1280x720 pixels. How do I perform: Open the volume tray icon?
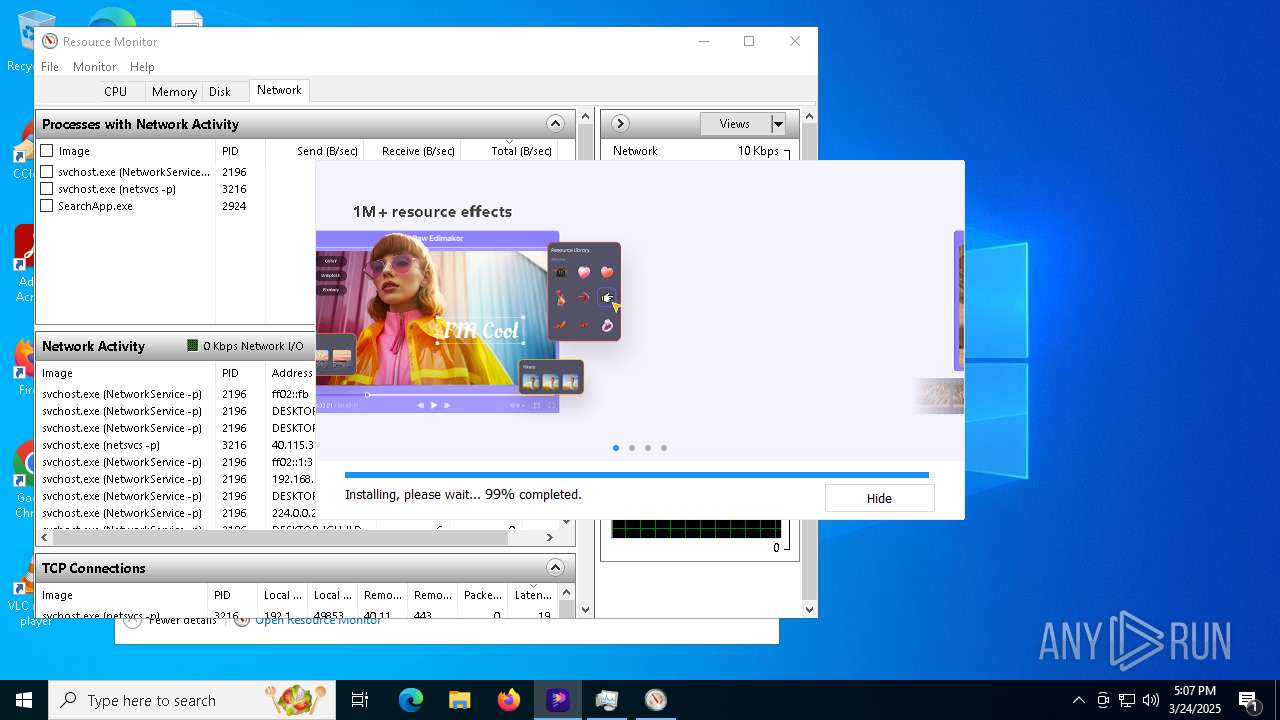[x=1151, y=700]
